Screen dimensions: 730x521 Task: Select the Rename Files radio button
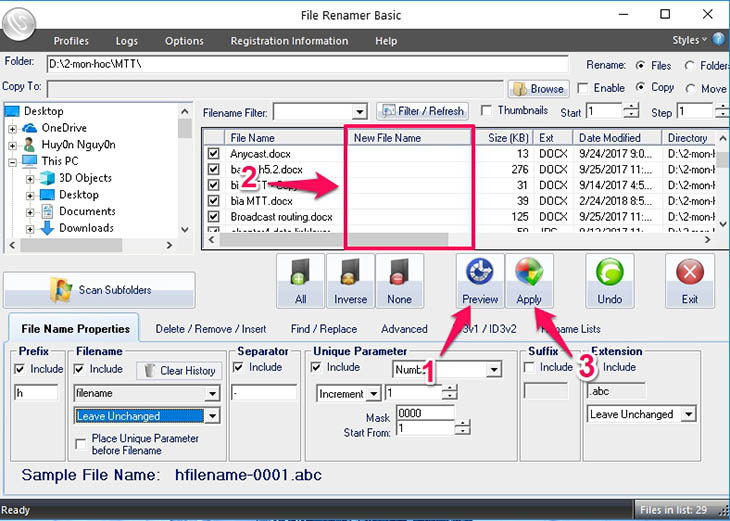click(641, 66)
